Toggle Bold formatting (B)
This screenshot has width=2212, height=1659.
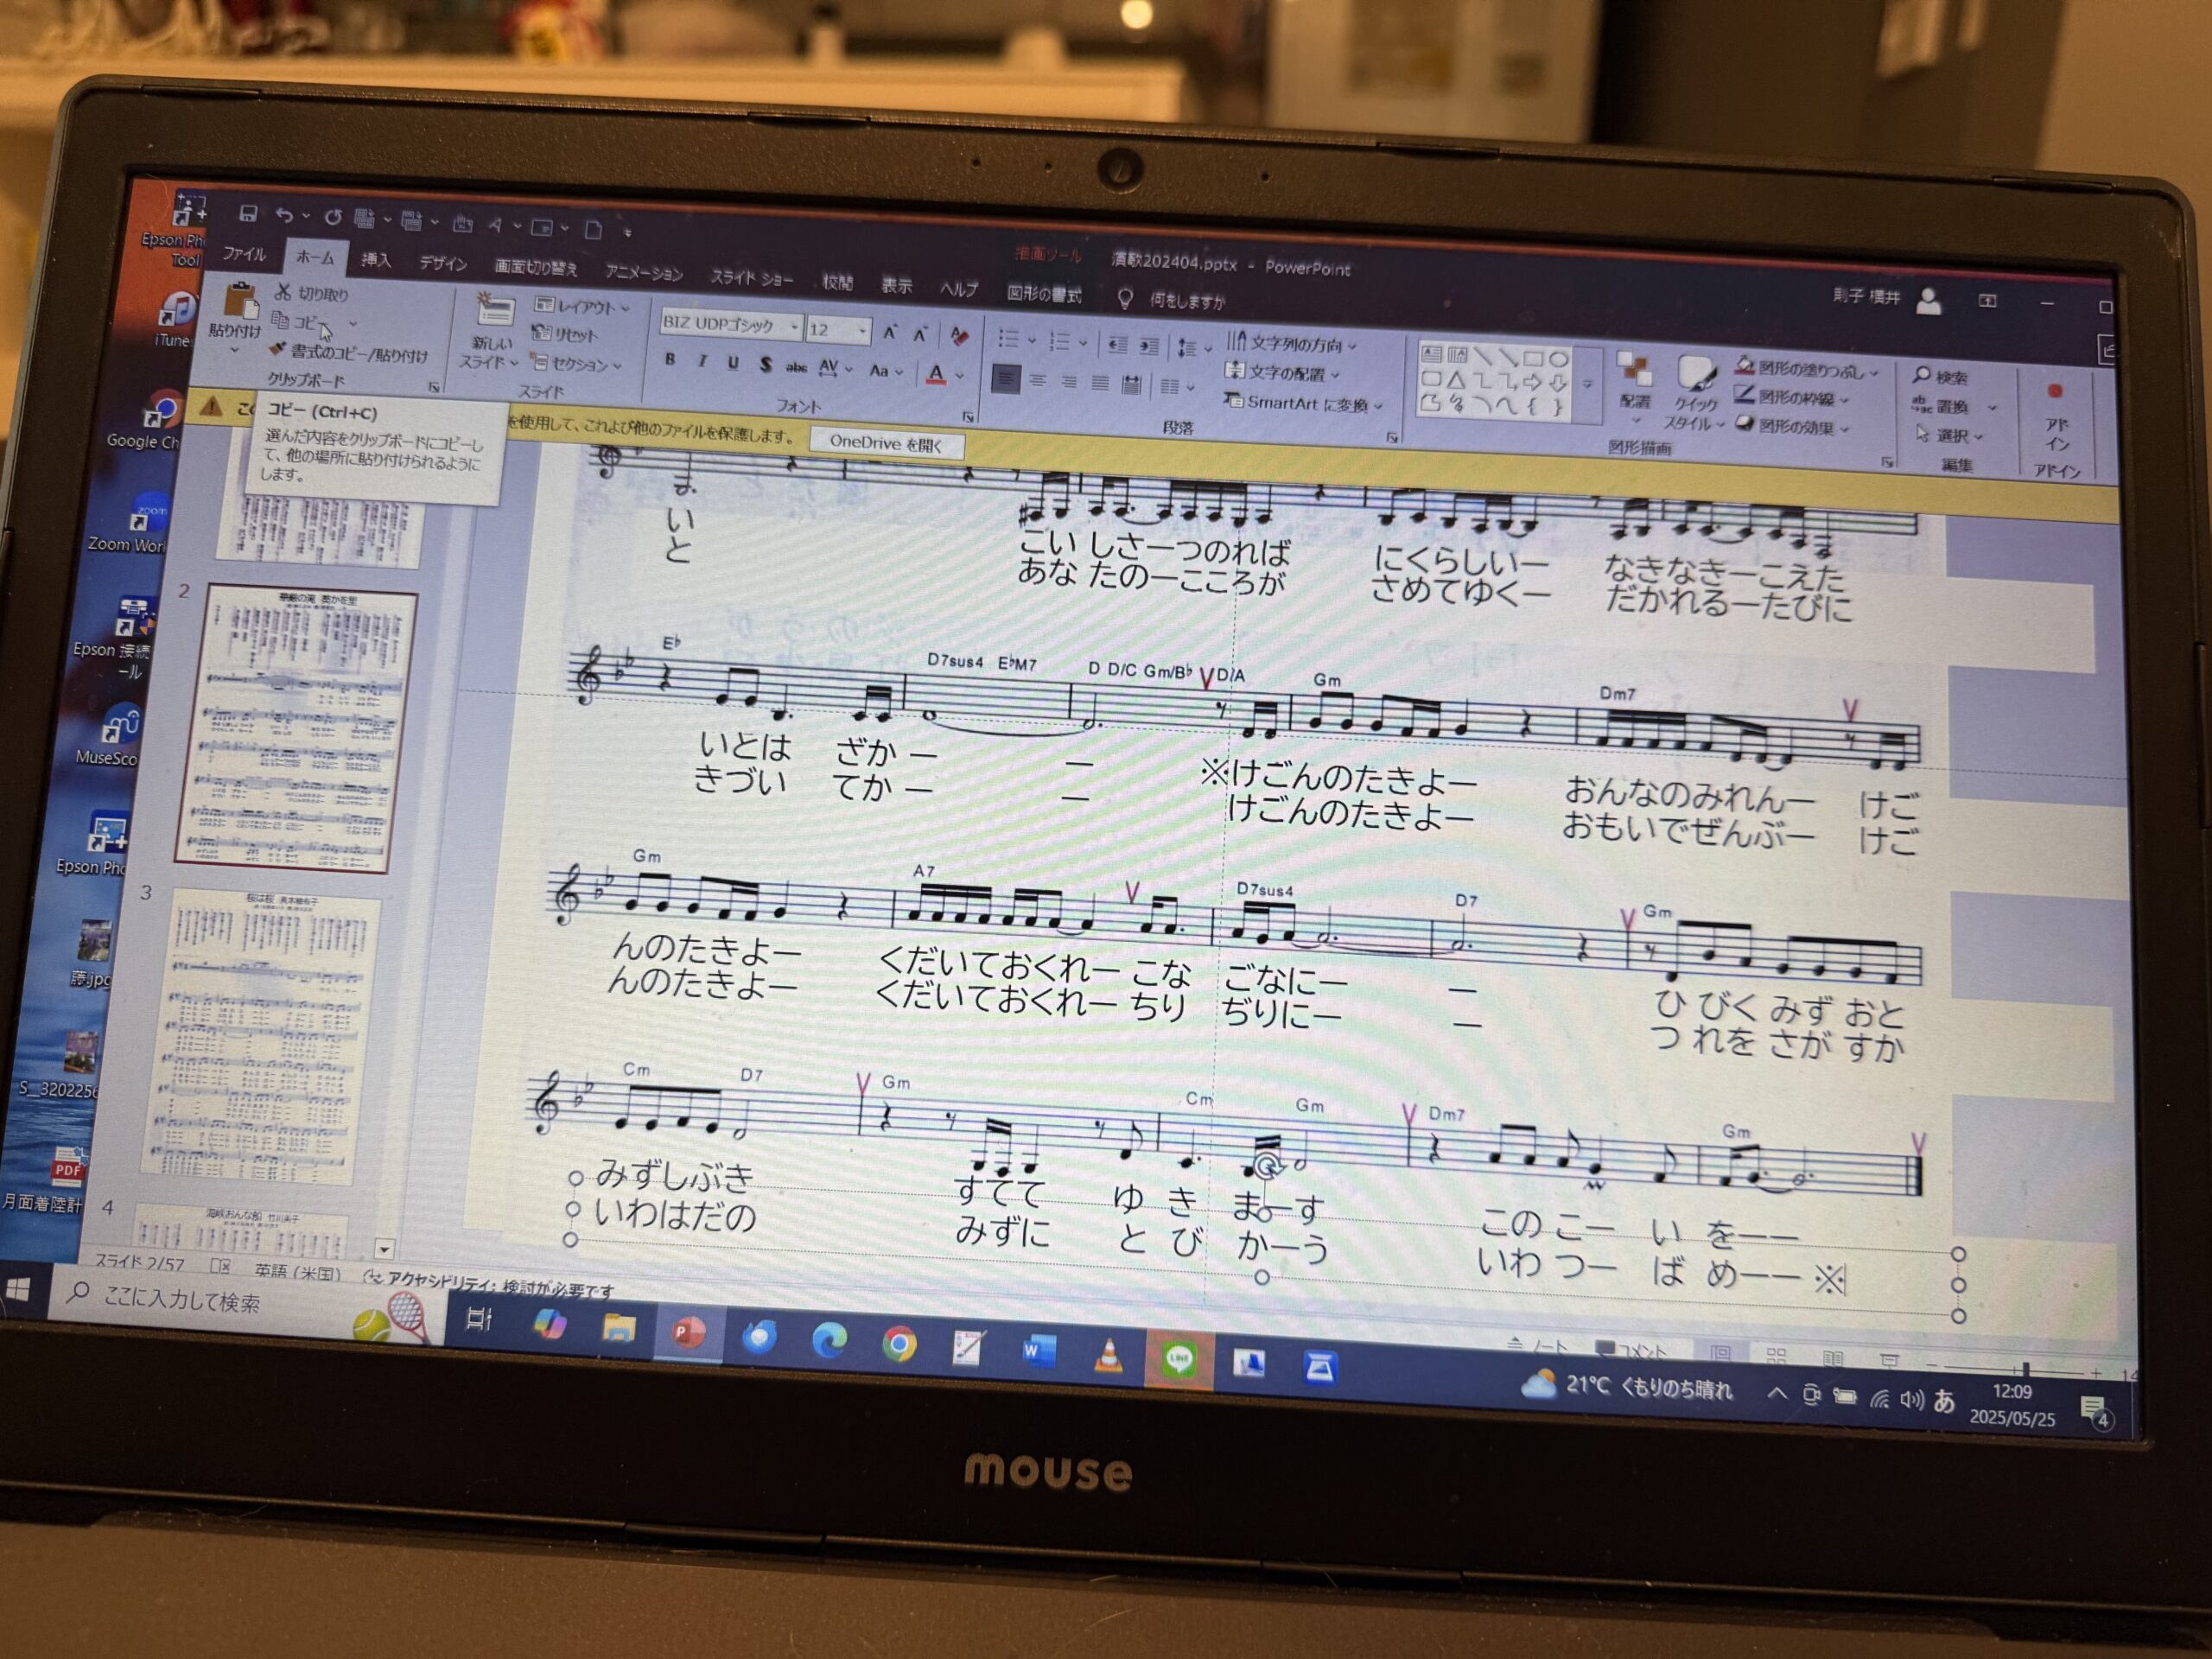click(x=670, y=359)
